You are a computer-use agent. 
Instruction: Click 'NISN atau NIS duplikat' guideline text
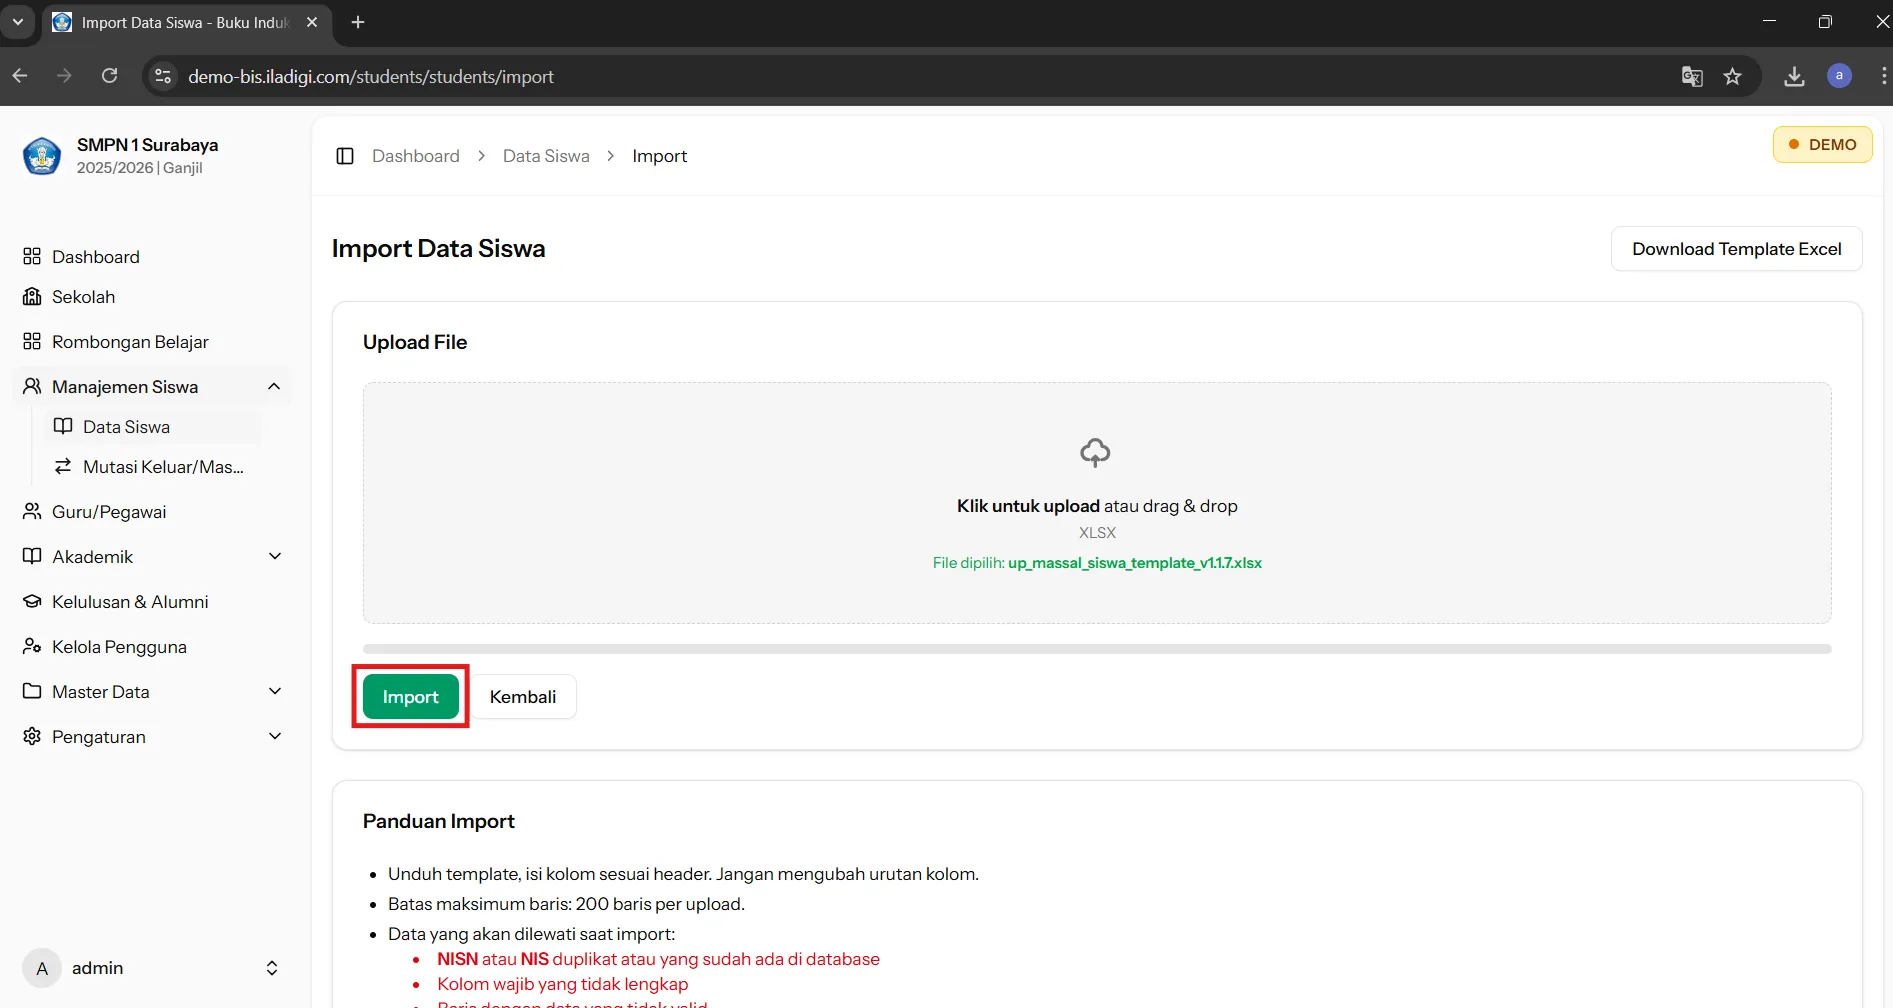click(658, 959)
